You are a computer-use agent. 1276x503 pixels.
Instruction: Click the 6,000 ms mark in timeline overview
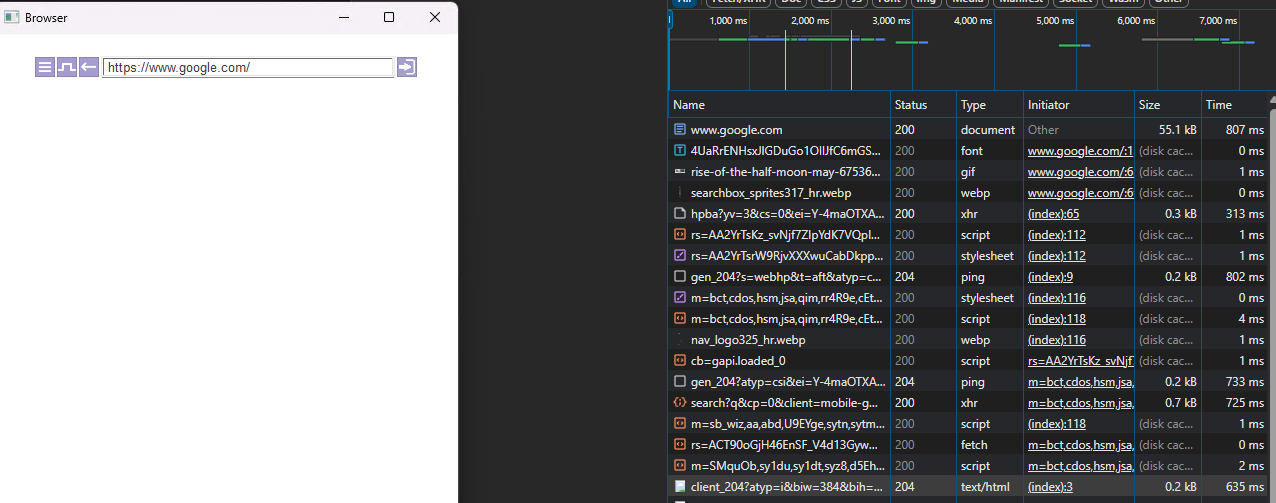(x=1136, y=21)
